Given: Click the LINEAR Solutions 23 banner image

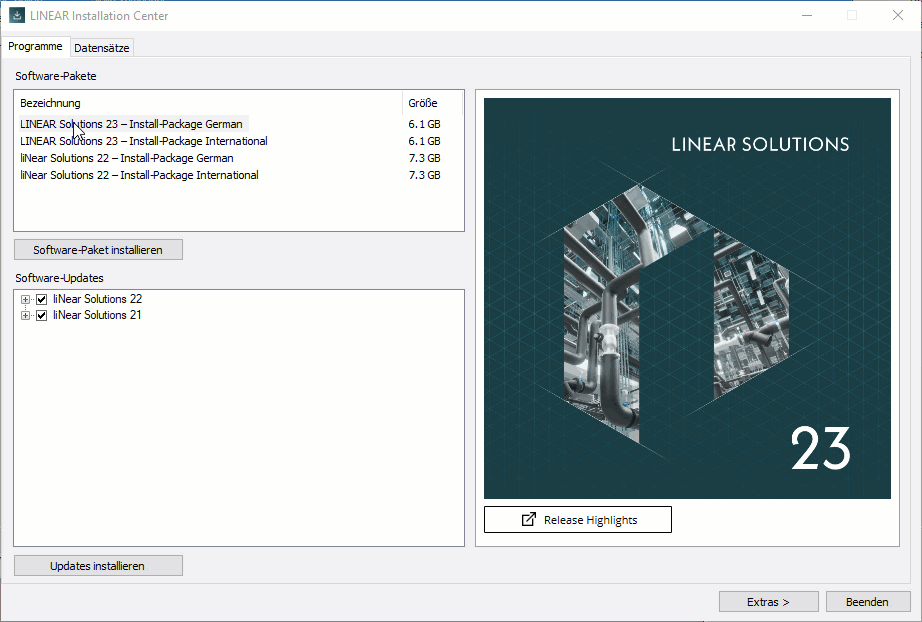Looking at the screenshot, I should [687, 298].
